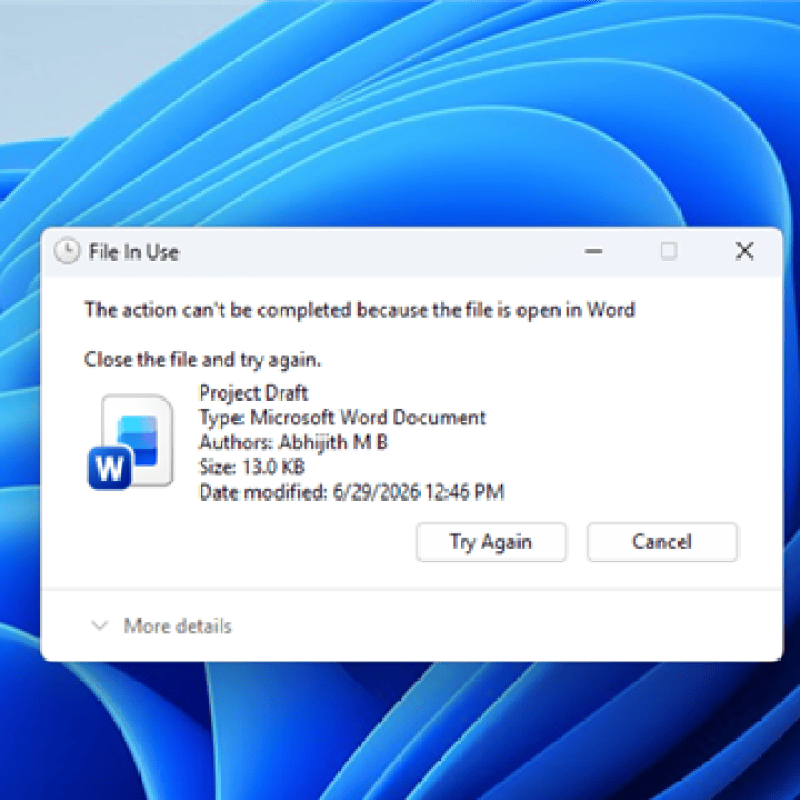The image size is (800, 800).
Task: Cancel the File In Use dialog
Action: [662, 542]
